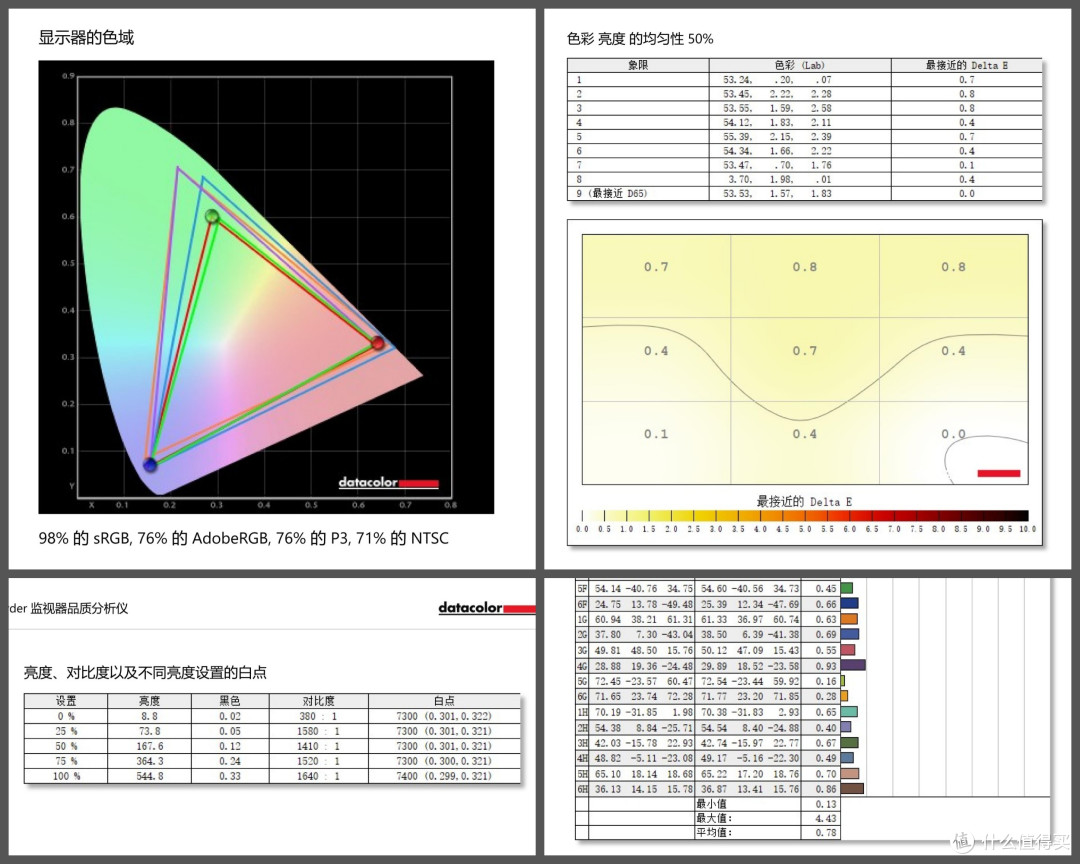Select the brown color bar in row 6H
Screen dimensions: 1080x864
point(852,789)
